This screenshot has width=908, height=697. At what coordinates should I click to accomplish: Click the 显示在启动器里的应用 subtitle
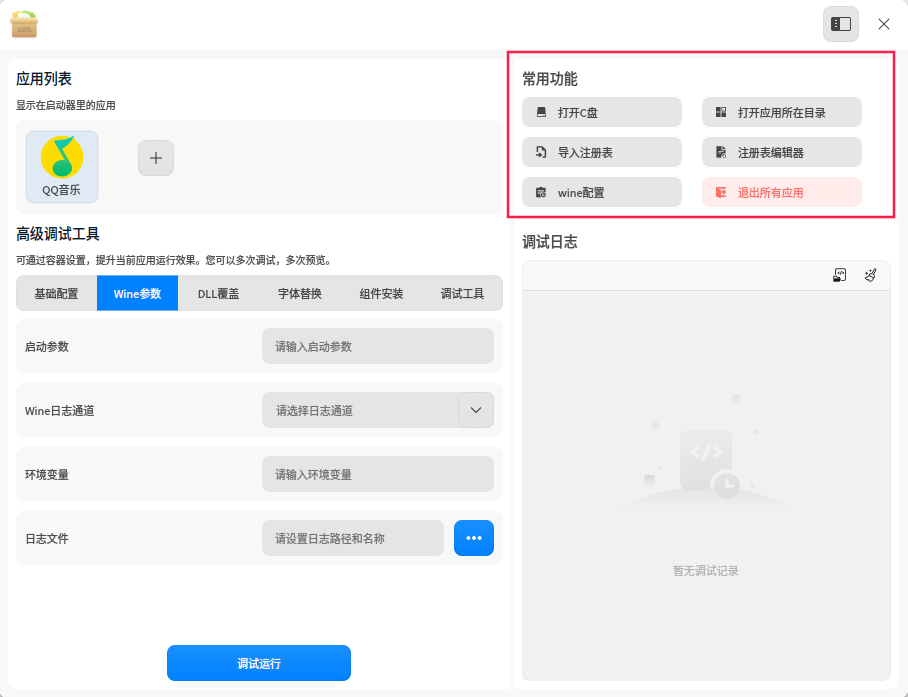click(x=65, y=105)
